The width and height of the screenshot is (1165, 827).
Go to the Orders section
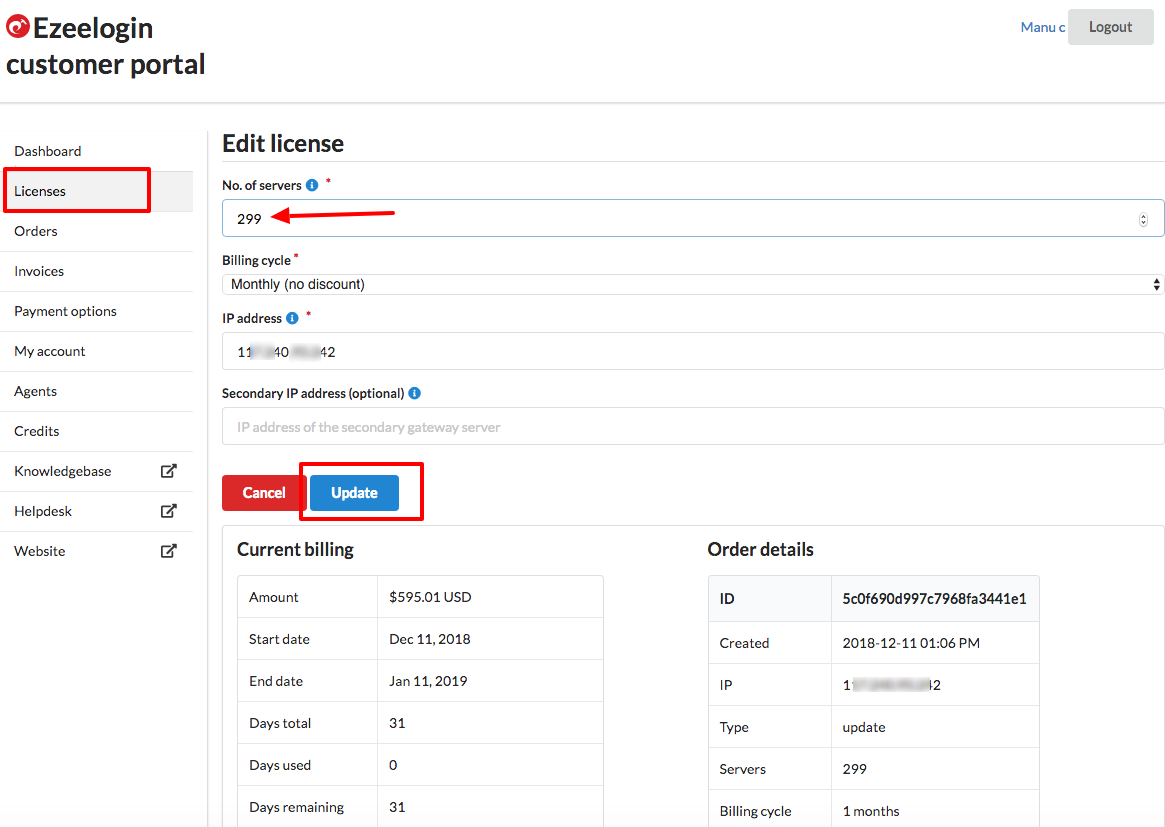[x=97, y=231]
